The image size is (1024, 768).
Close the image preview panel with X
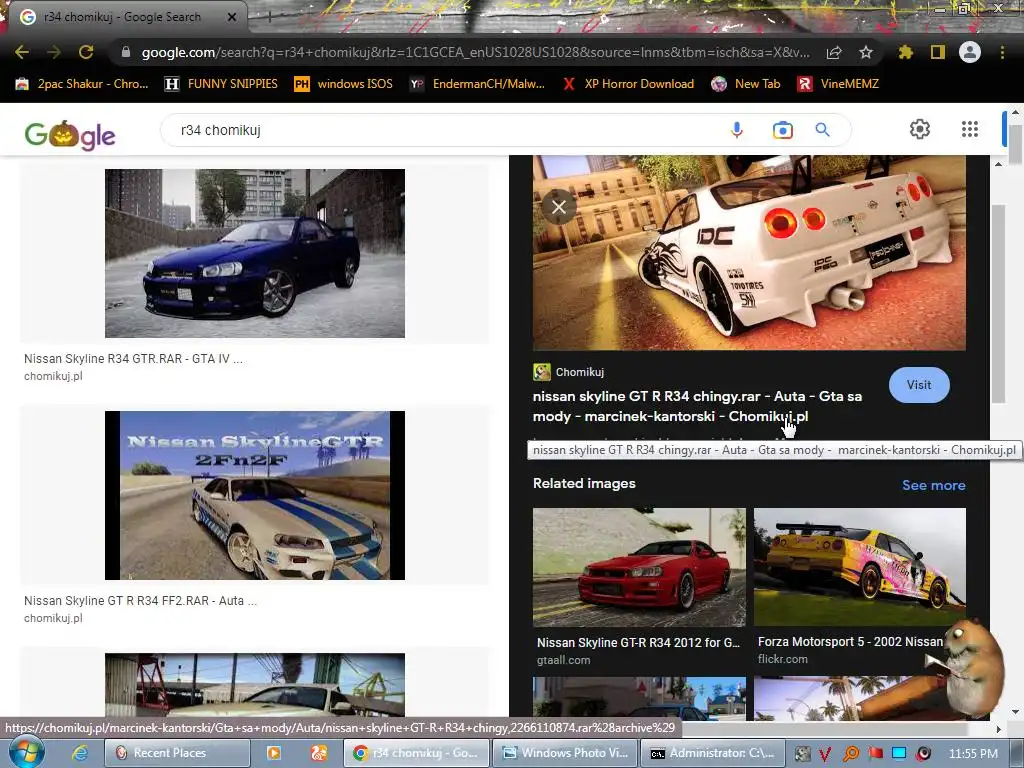tap(559, 207)
